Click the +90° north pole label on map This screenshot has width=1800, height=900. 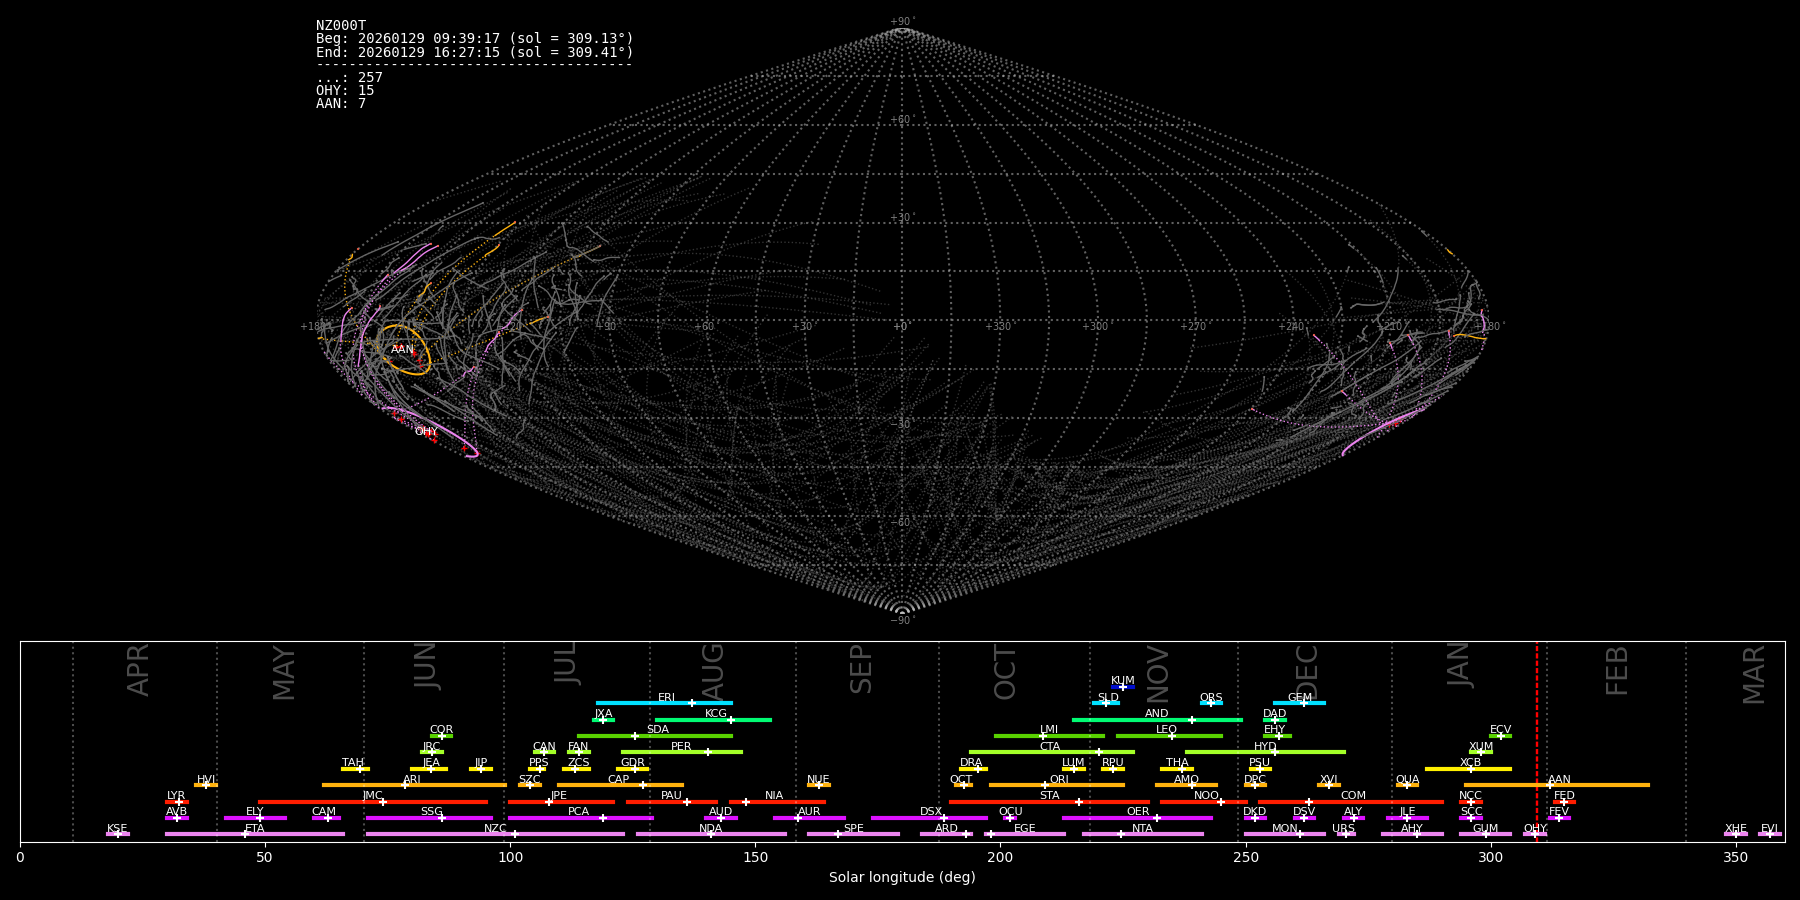(x=902, y=22)
